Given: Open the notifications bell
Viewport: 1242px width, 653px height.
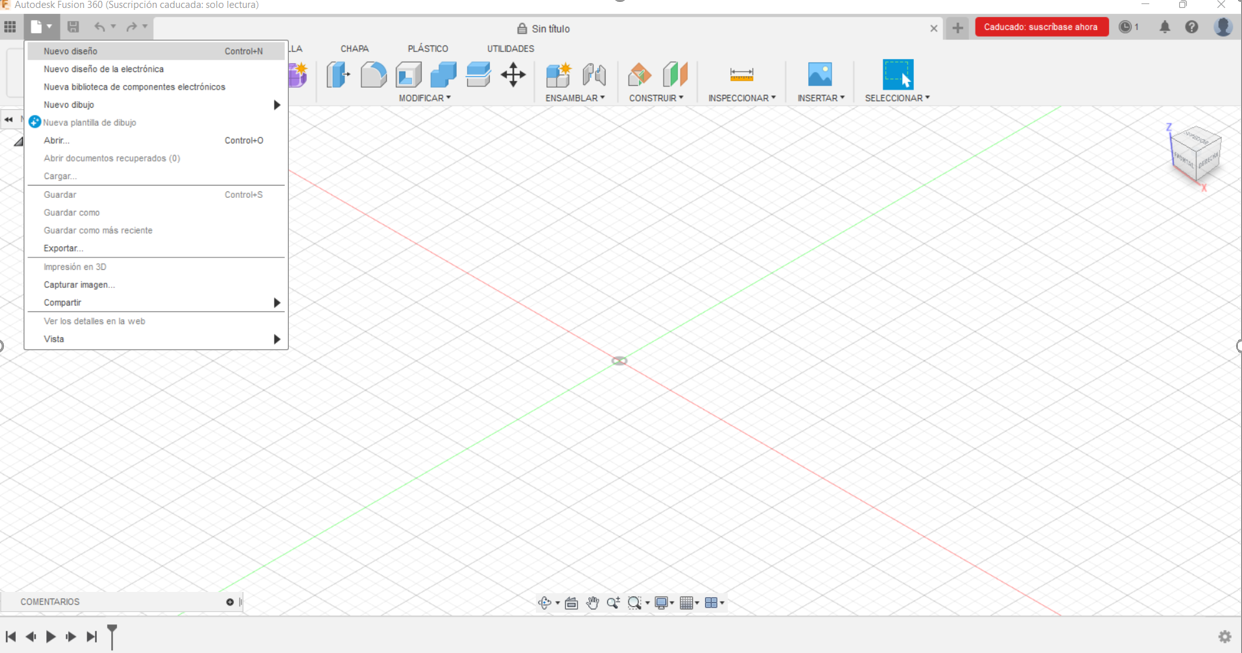Looking at the screenshot, I should click(x=1165, y=27).
